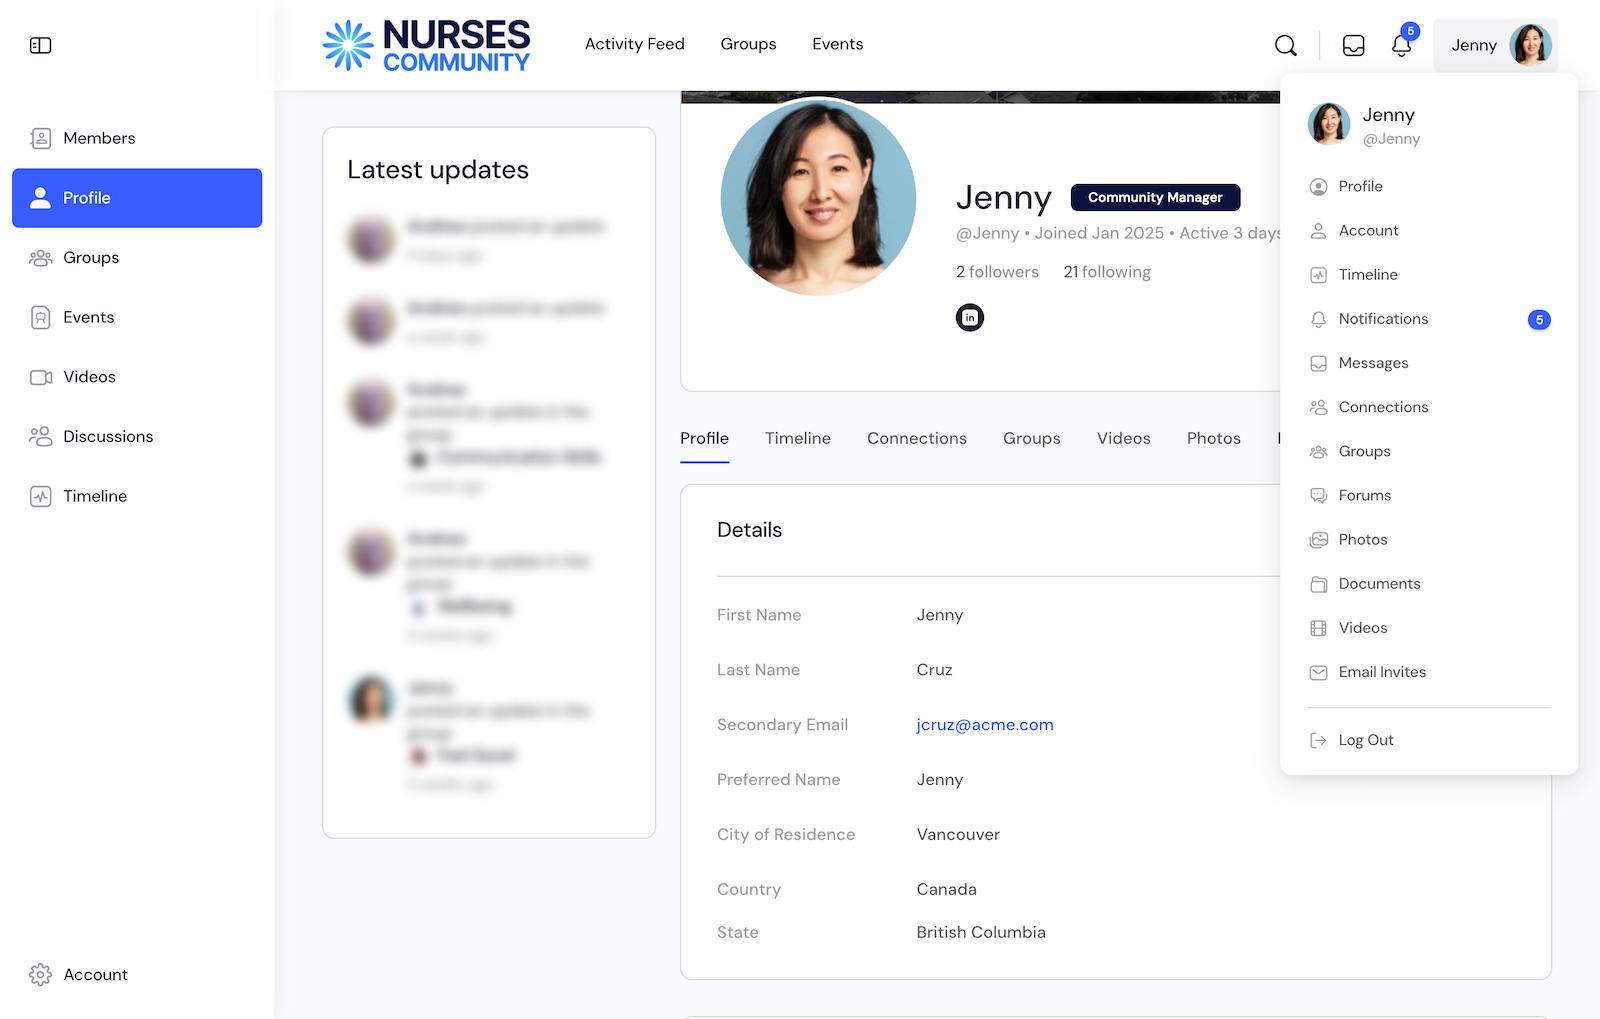
Task: Click the Nurses Community logo
Action: (426, 44)
